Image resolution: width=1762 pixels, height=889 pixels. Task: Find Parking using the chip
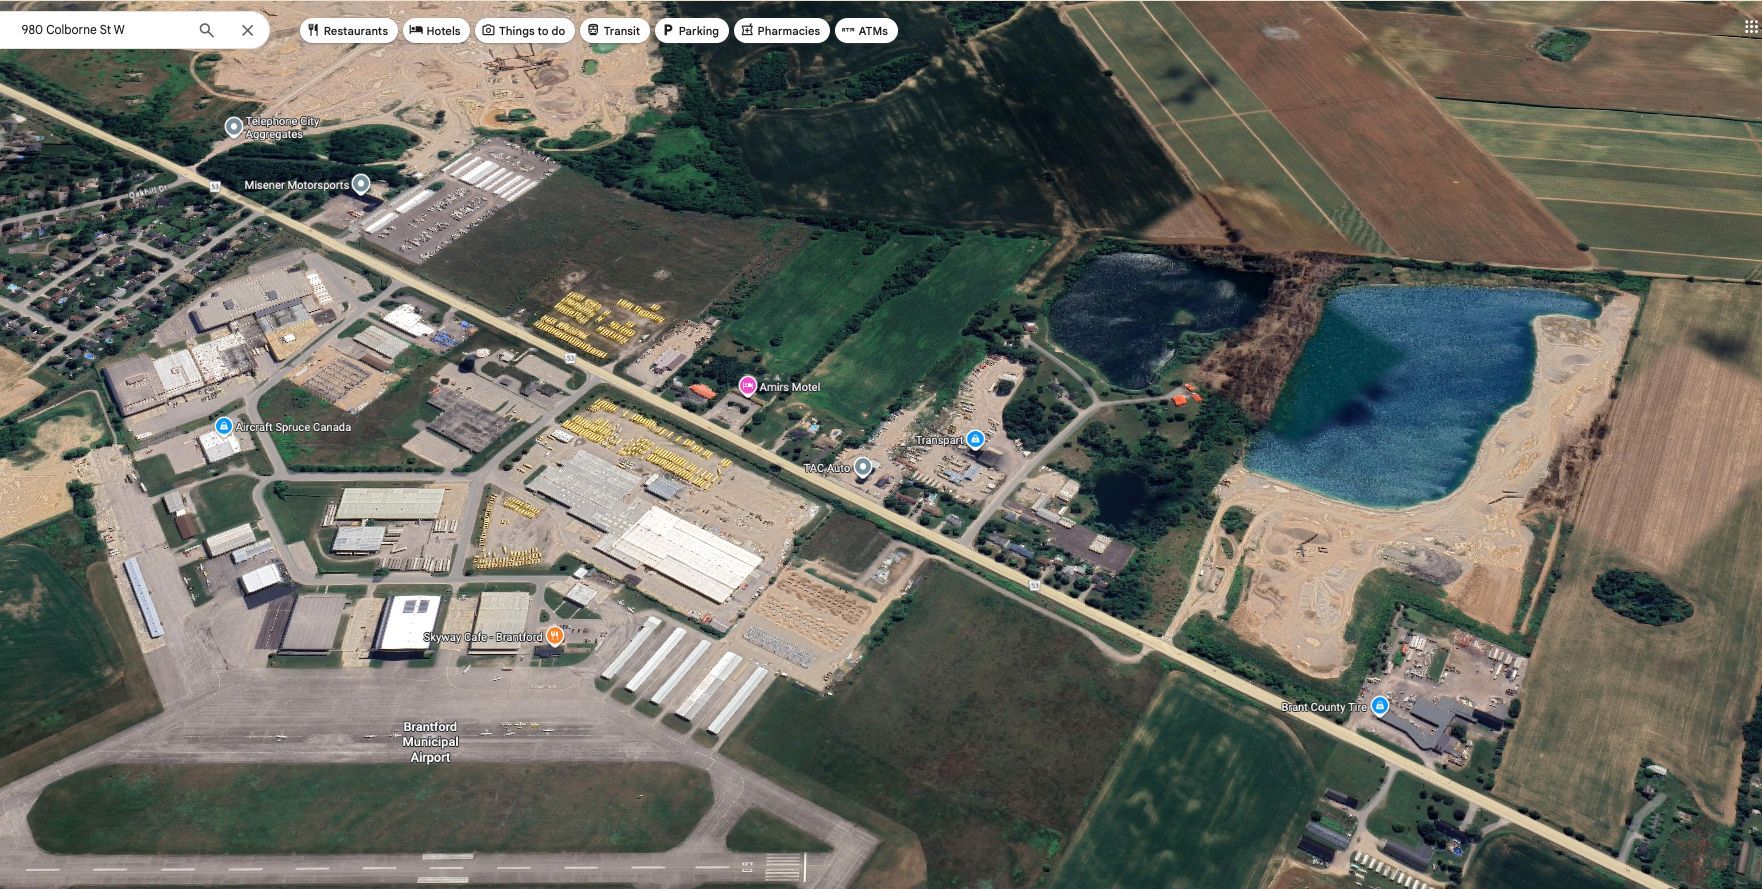pyautogui.click(x=690, y=31)
